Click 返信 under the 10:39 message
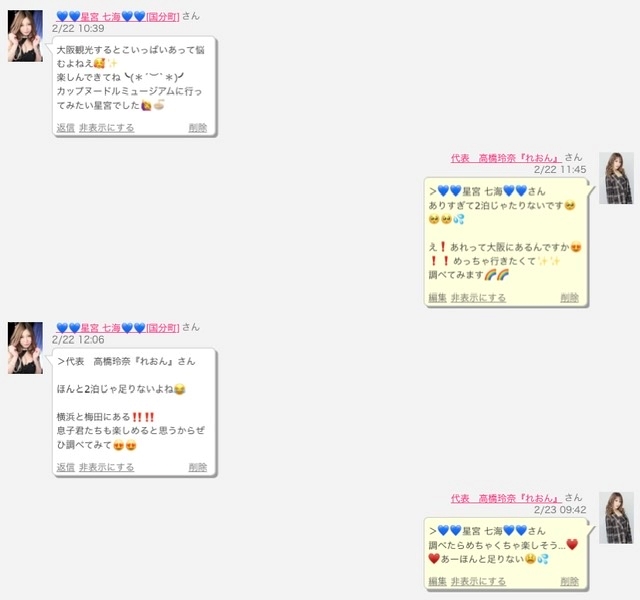 coord(65,128)
